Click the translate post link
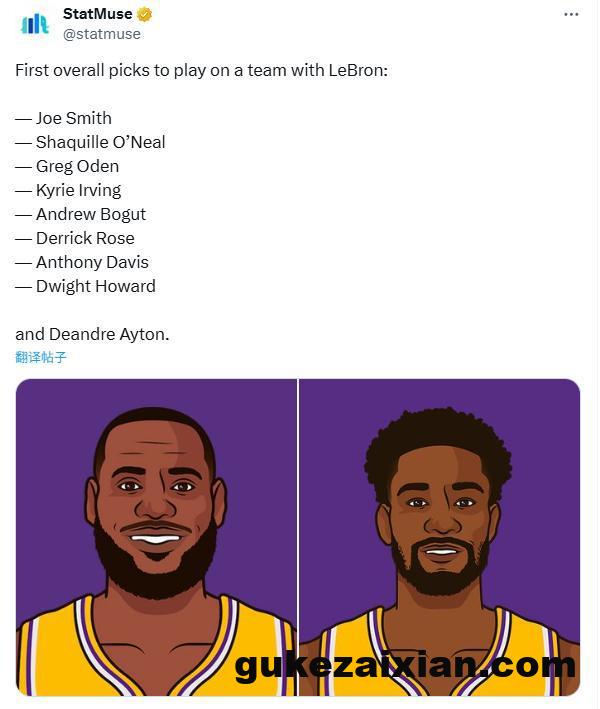Viewport: 600px width, 709px height. (x=41, y=357)
